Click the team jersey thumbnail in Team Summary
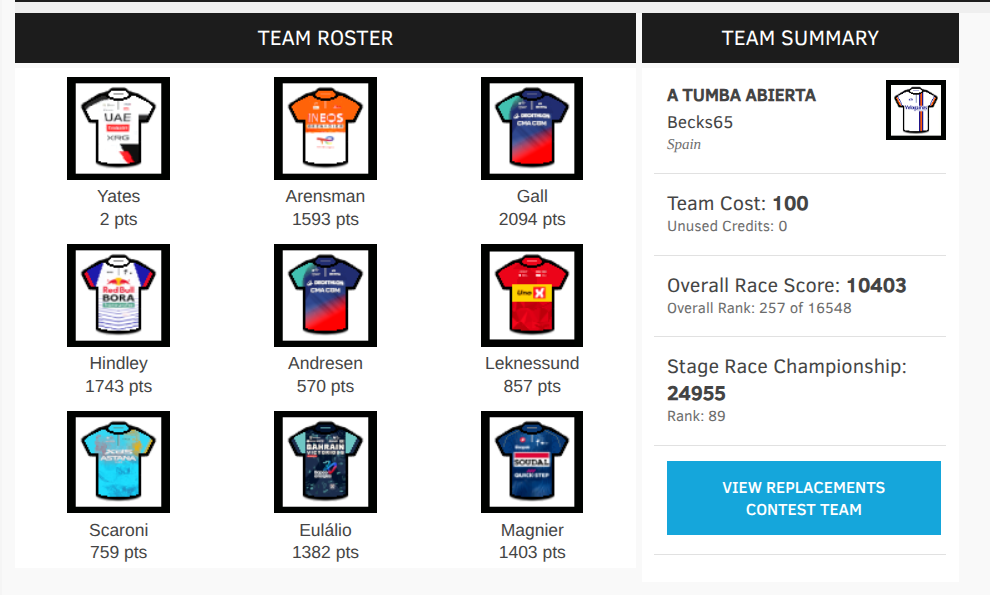 click(915, 110)
